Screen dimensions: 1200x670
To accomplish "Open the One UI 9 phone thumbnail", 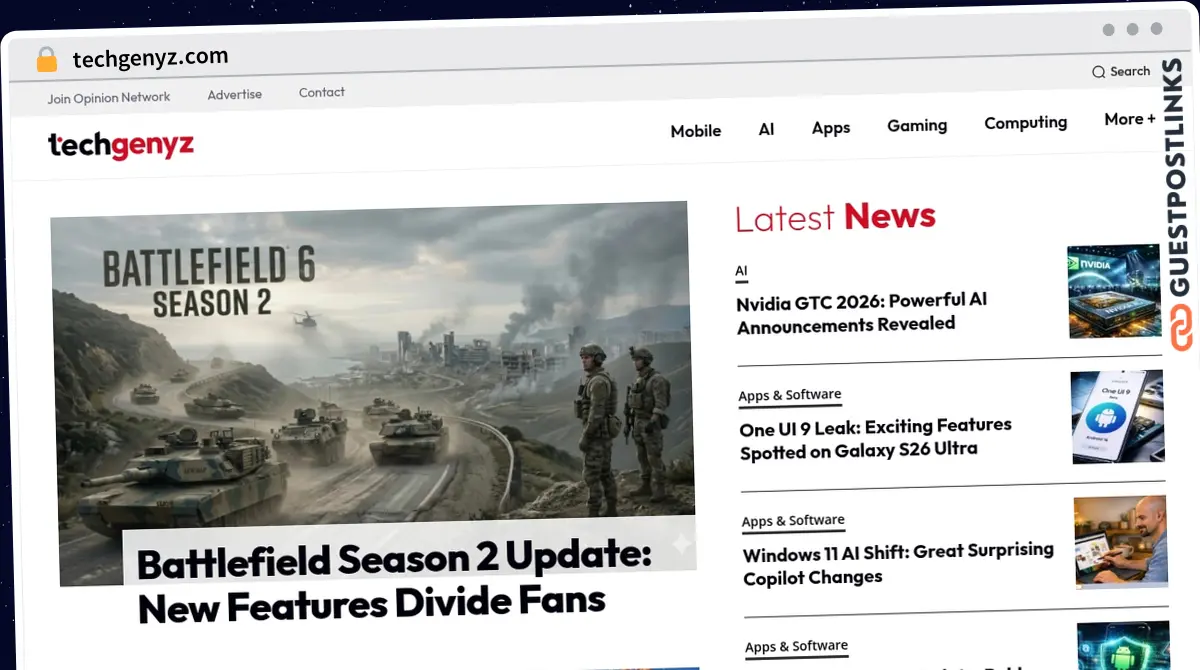I will pos(1117,416).
